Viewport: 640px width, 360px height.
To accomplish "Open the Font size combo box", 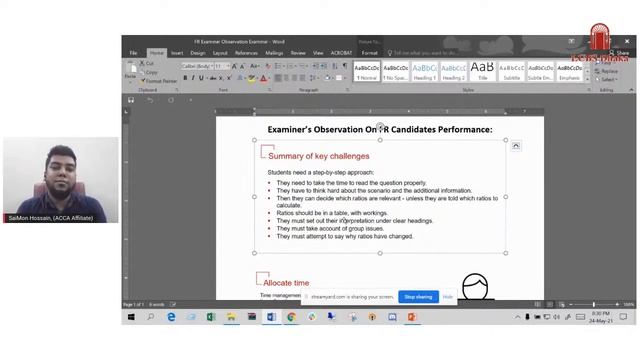I will click(222, 66).
